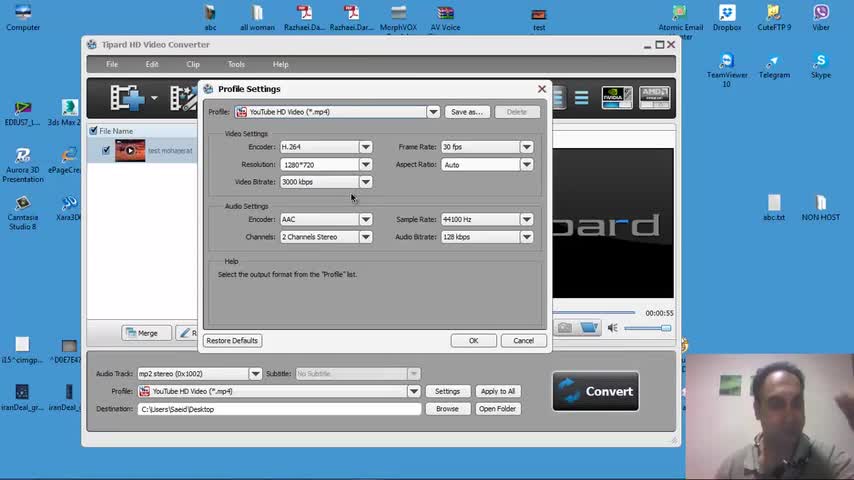Adjust the preview volume slider
Image resolution: width=854 pixels, height=480 pixels.
tap(648, 328)
